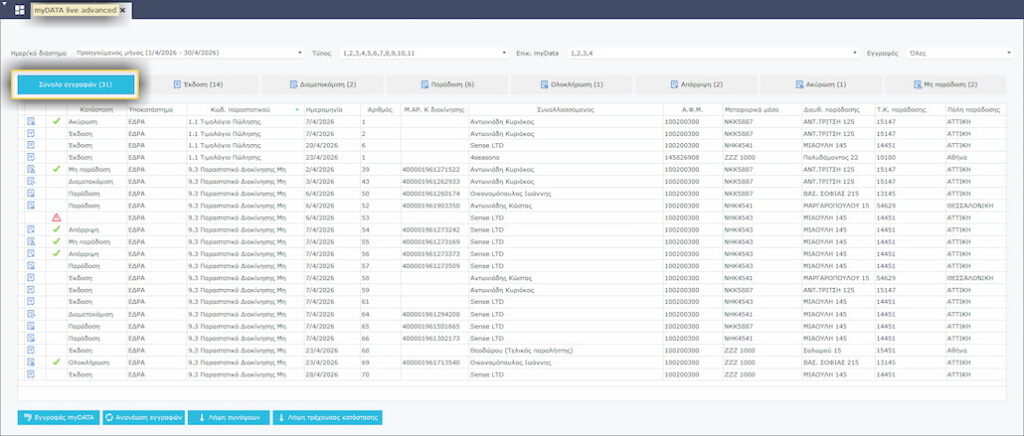
Task: Click green checkmark on row number 54
Action: tap(56, 230)
